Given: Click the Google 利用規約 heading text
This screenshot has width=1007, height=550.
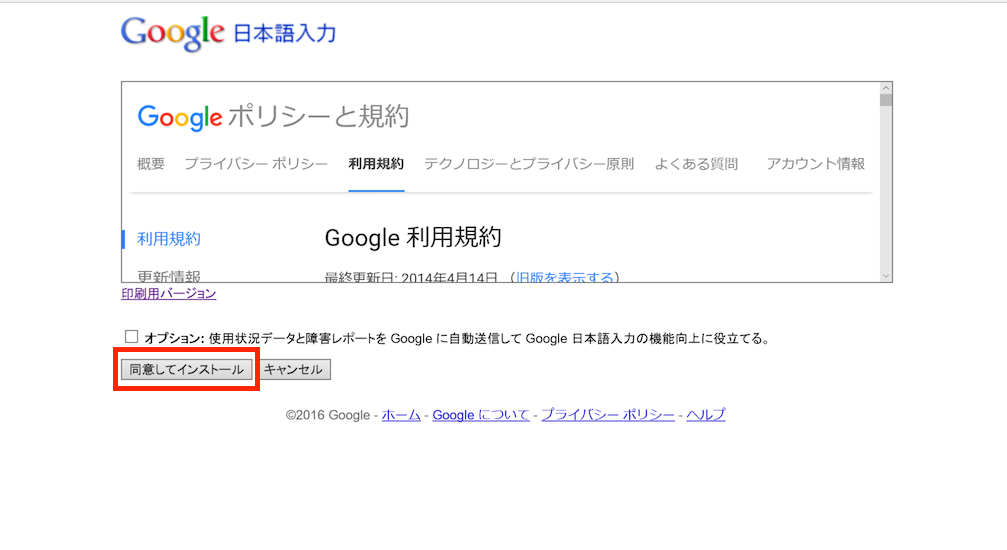Looking at the screenshot, I should (x=413, y=238).
